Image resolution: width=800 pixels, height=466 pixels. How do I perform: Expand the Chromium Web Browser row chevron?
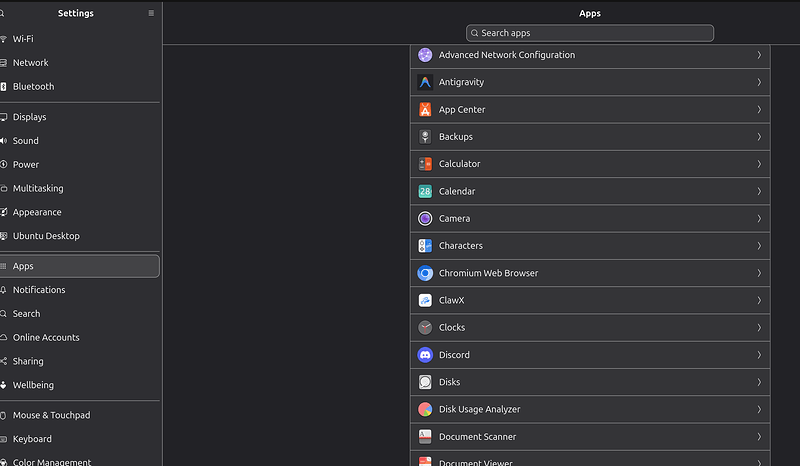pos(759,273)
